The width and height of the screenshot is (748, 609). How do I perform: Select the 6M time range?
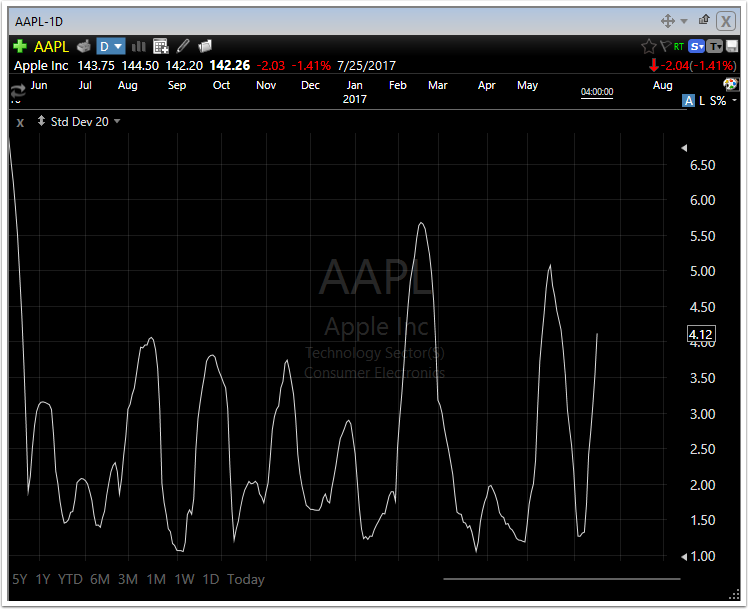[x=100, y=579]
